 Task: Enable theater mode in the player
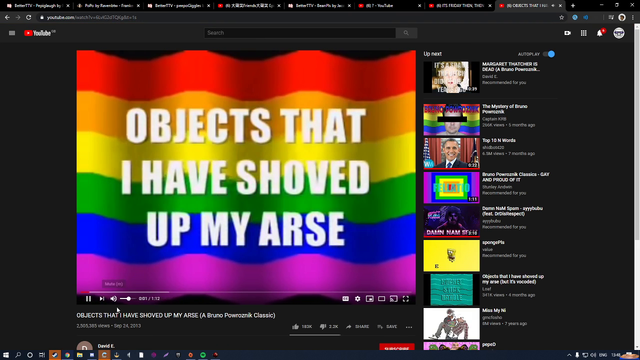click(381, 299)
